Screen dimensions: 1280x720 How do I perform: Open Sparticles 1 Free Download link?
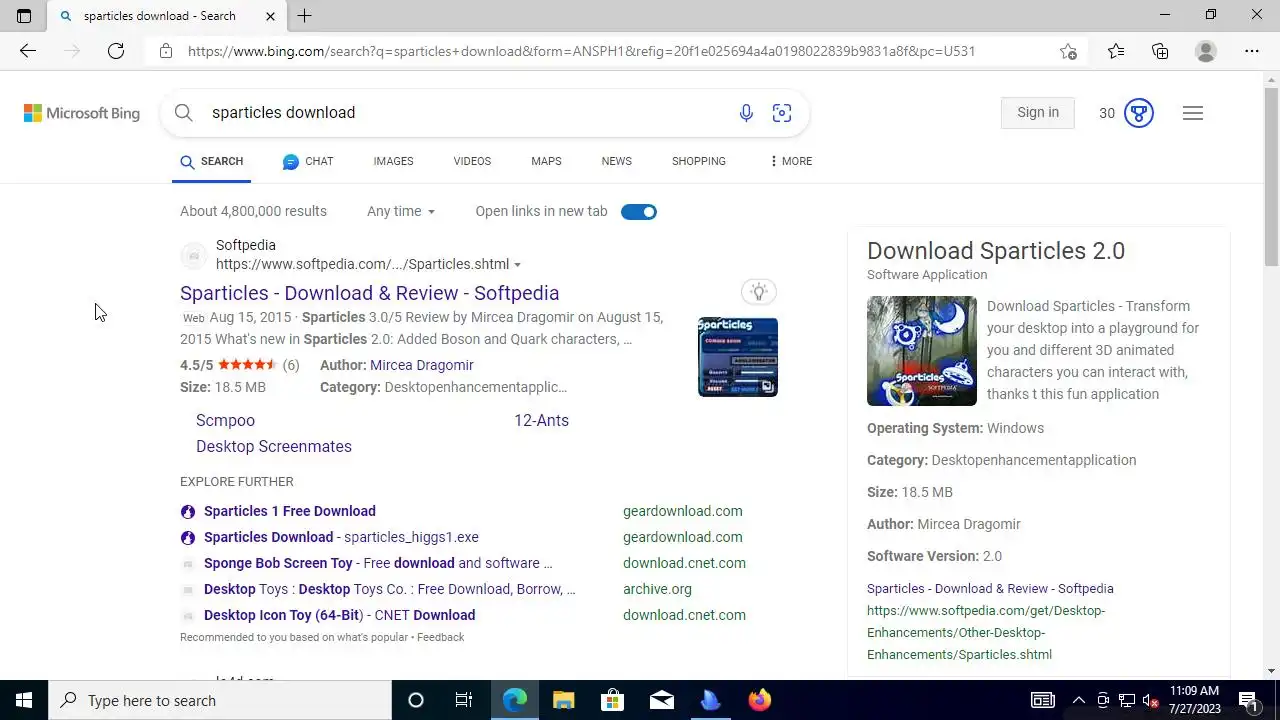click(x=290, y=511)
